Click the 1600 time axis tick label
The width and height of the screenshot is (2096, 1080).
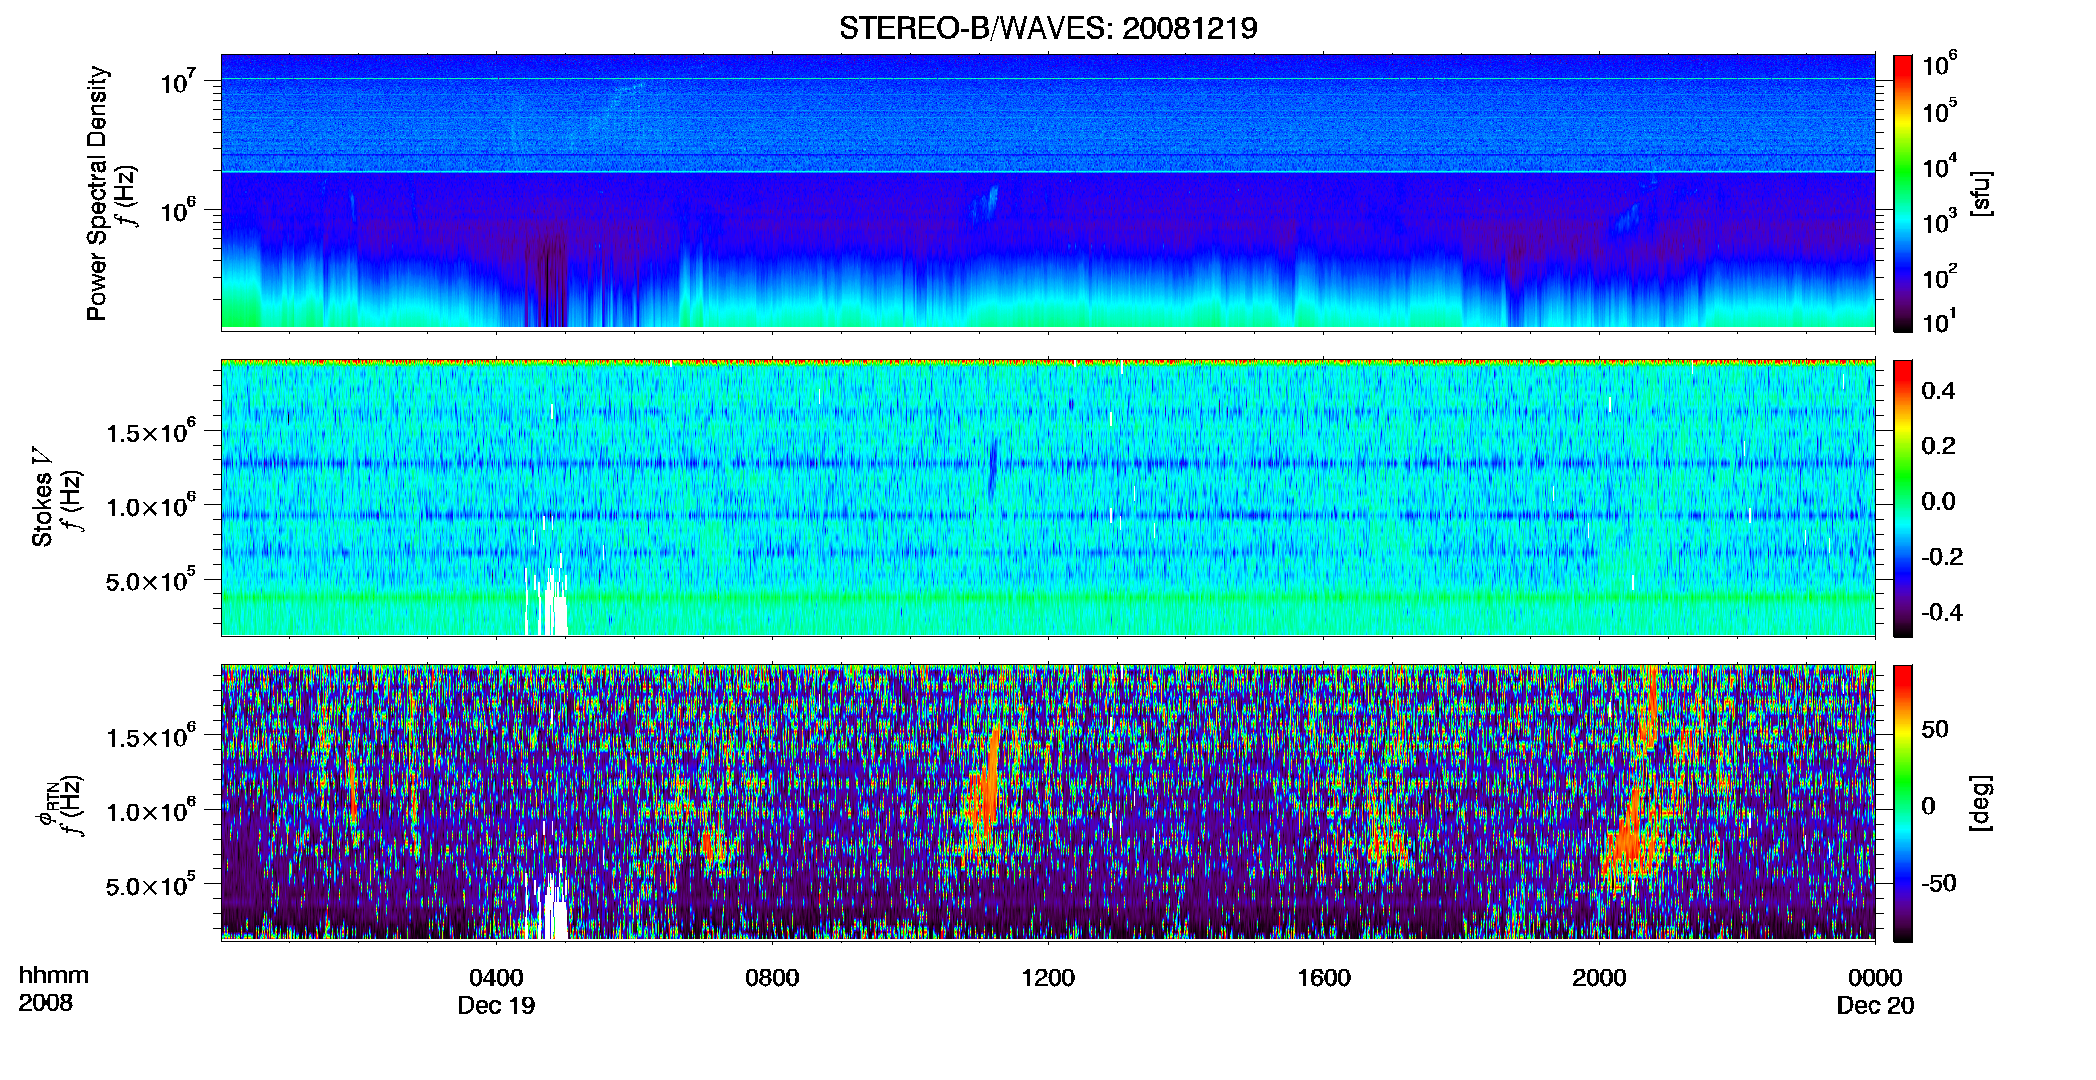[1324, 978]
